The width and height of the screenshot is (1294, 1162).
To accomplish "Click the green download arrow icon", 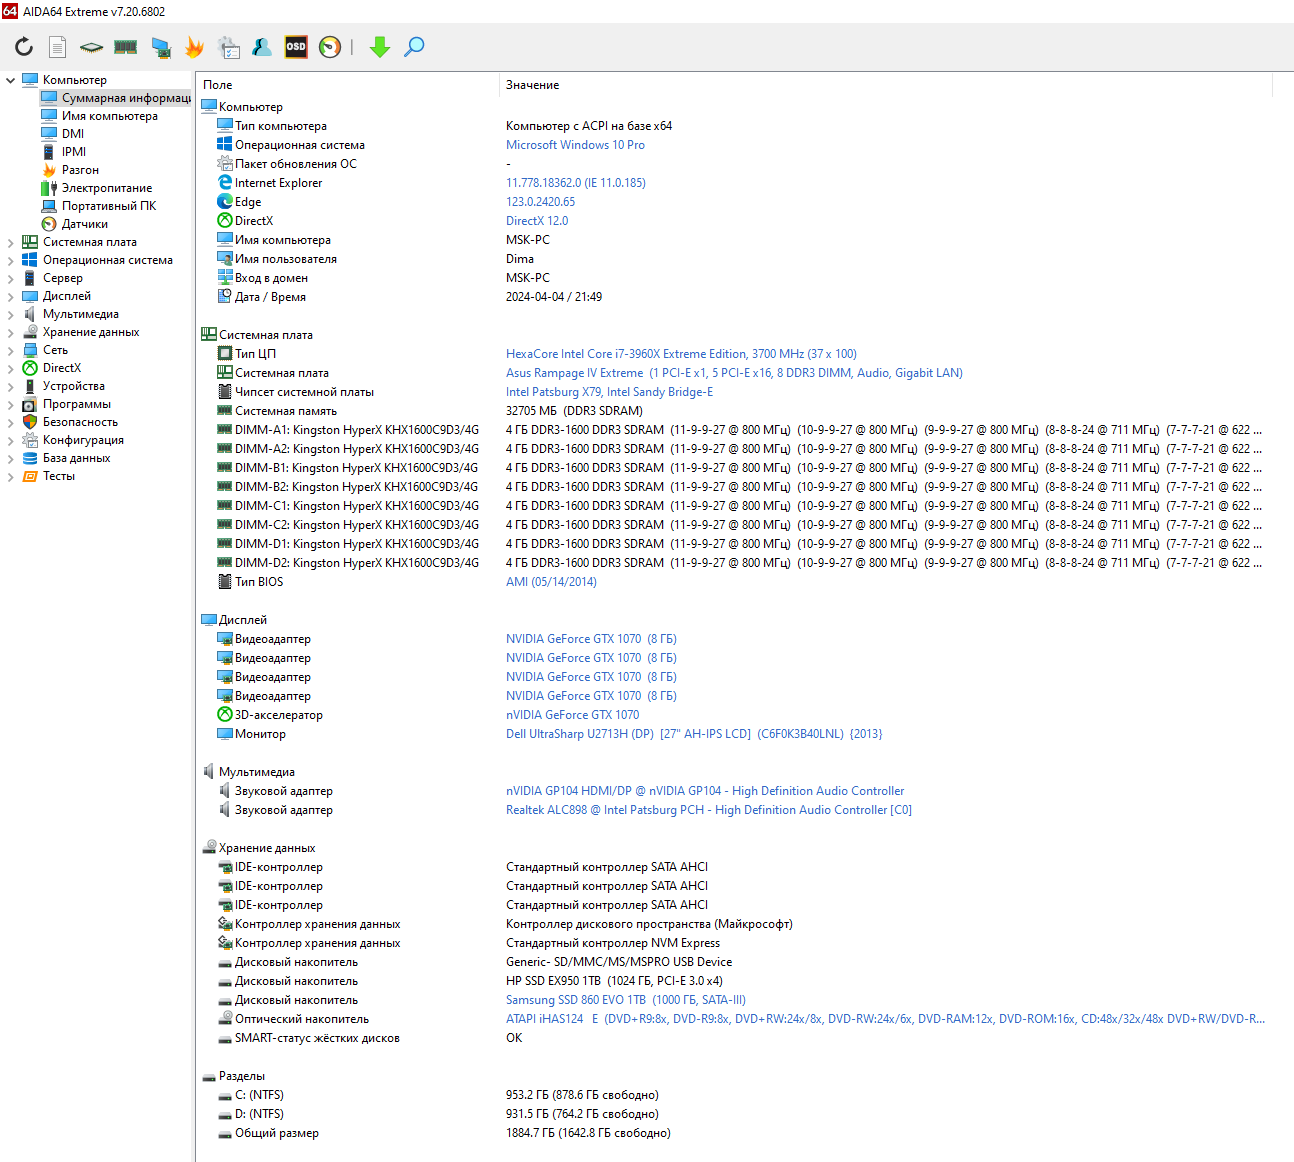I will tap(380, 47).
